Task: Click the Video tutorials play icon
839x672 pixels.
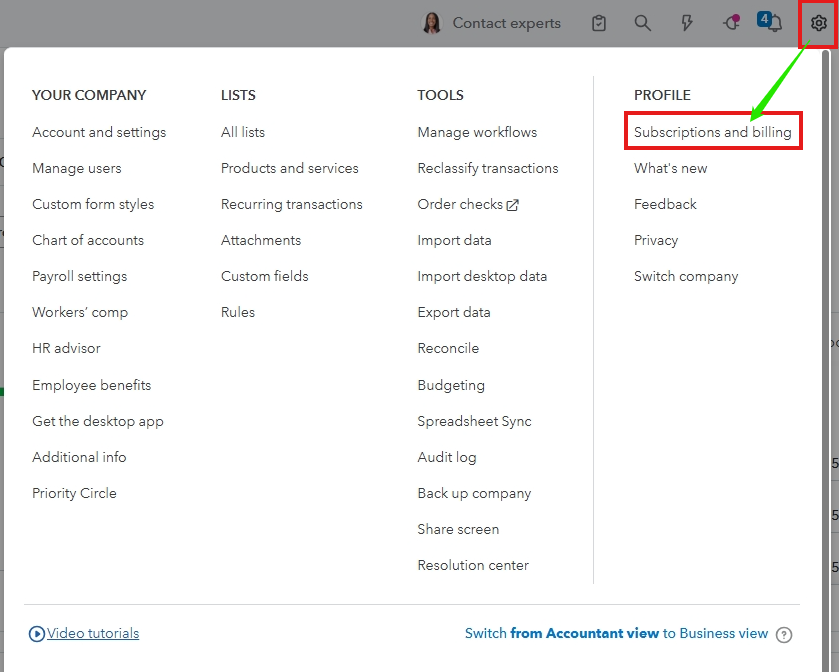Action: [37, 633]
